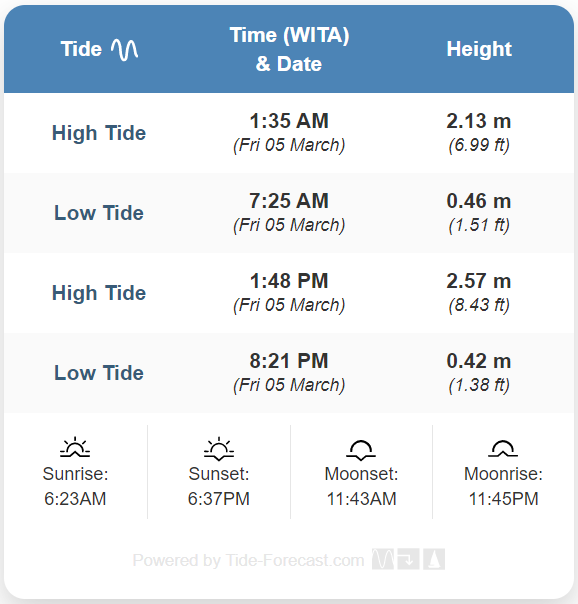Click the Sunrise 6:23AM text

(75, 486)
